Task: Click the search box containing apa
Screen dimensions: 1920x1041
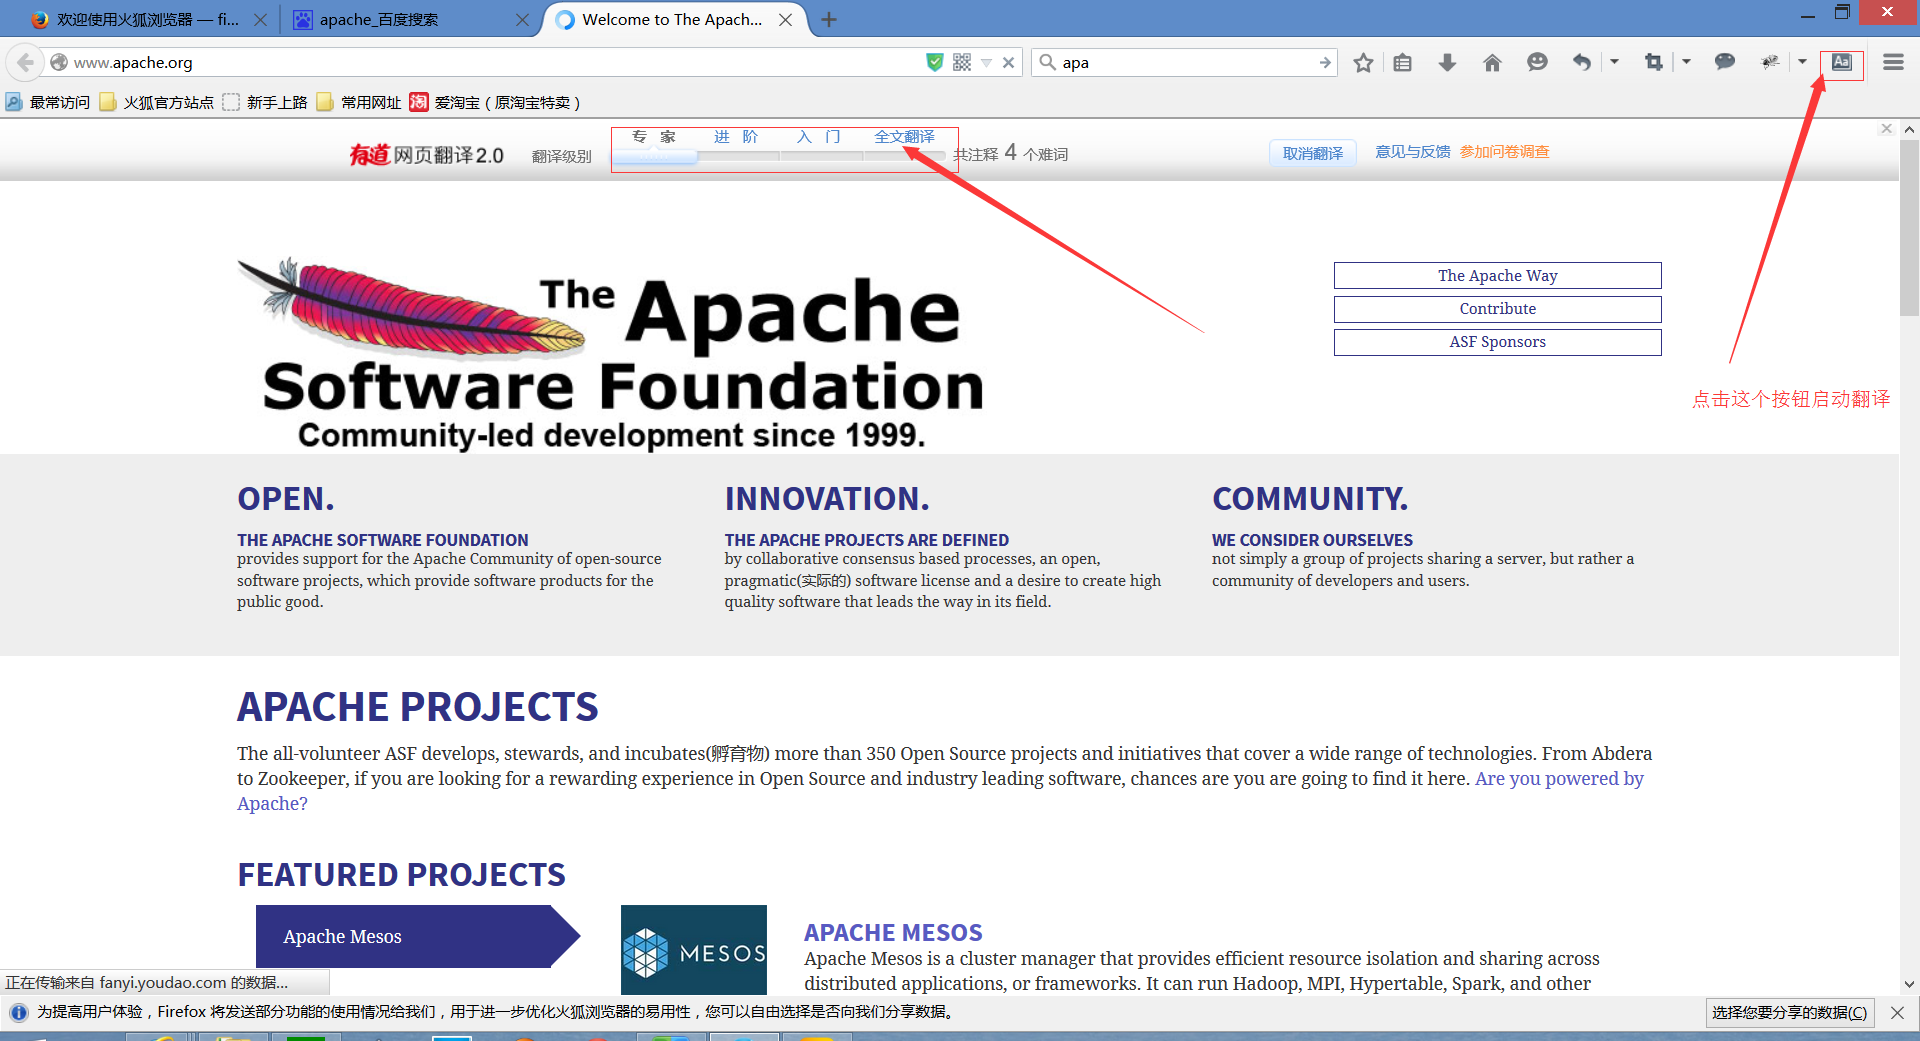Action: point(1185,62)
